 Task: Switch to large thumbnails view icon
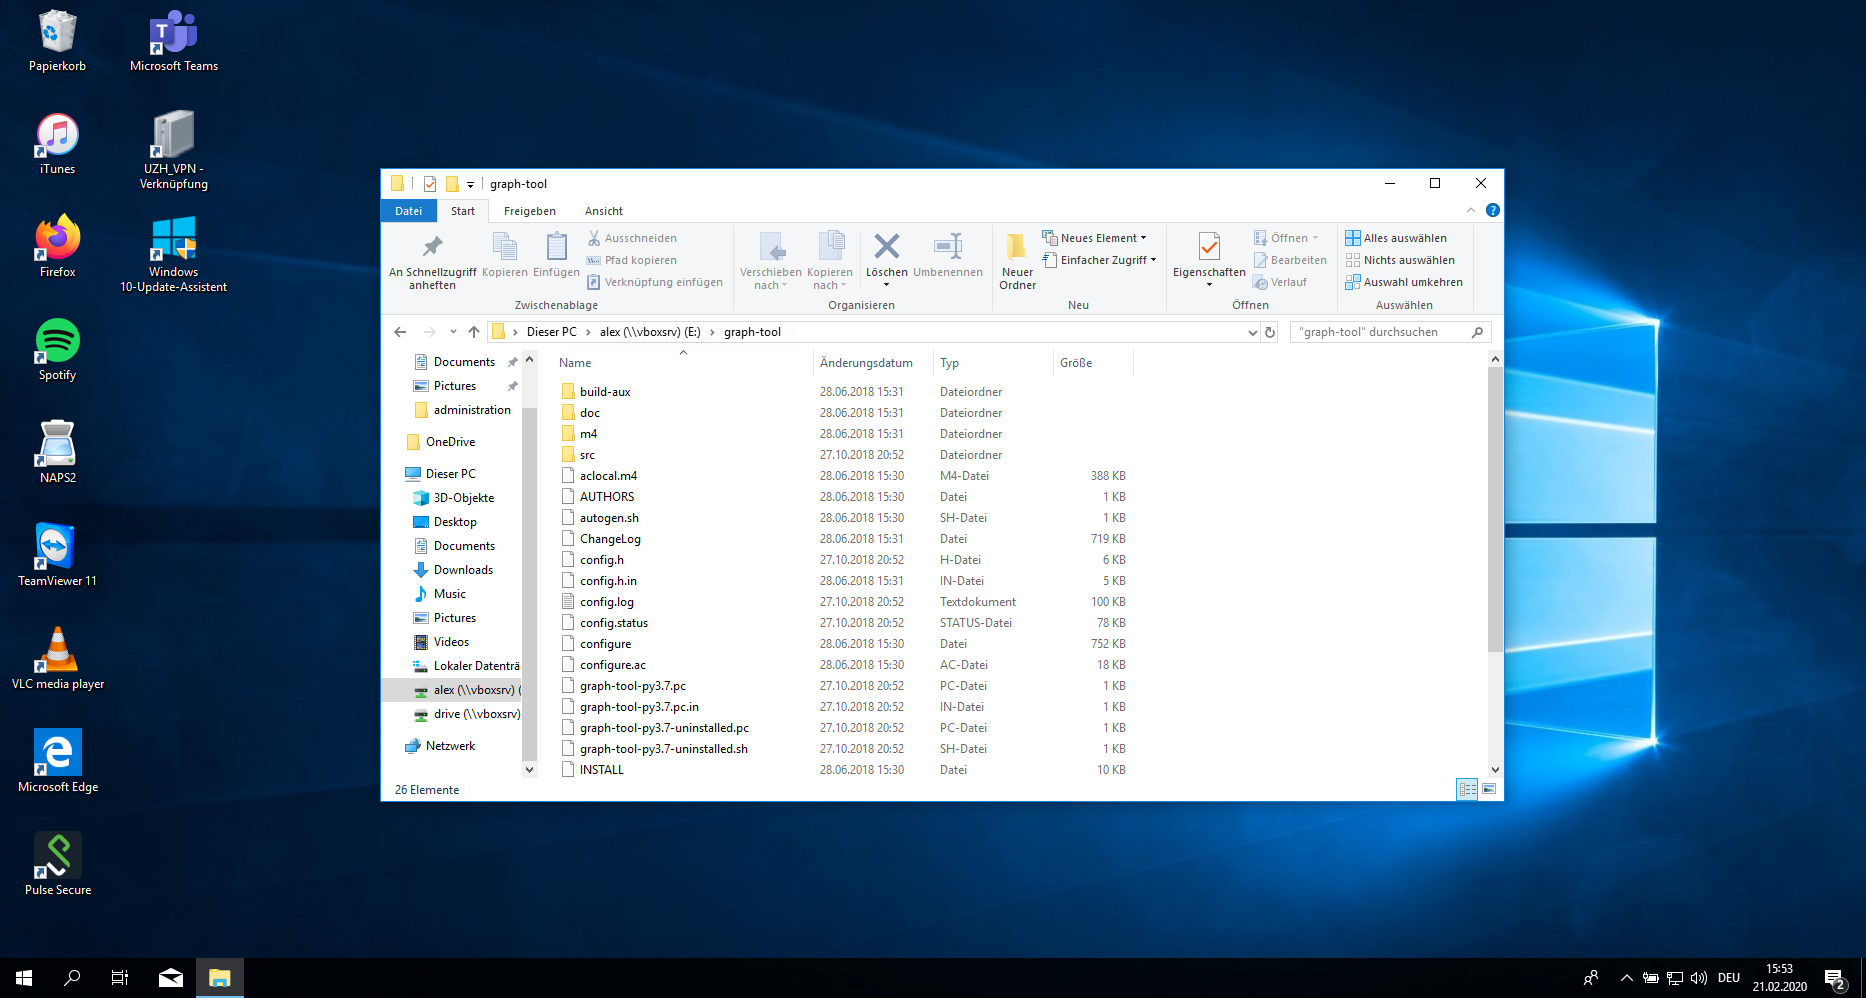1489,789
